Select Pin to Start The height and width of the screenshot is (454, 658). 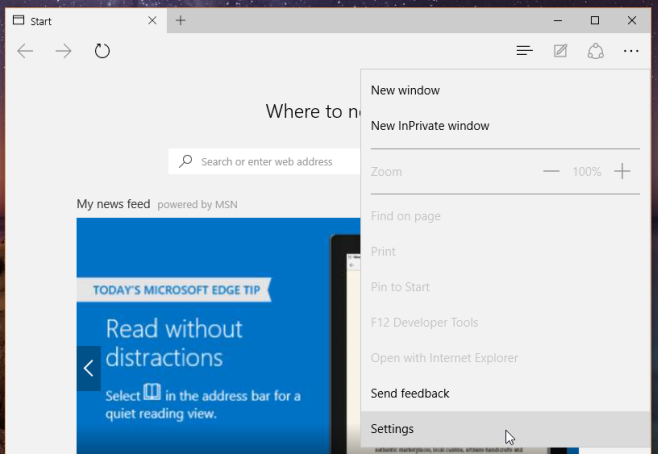506,287
